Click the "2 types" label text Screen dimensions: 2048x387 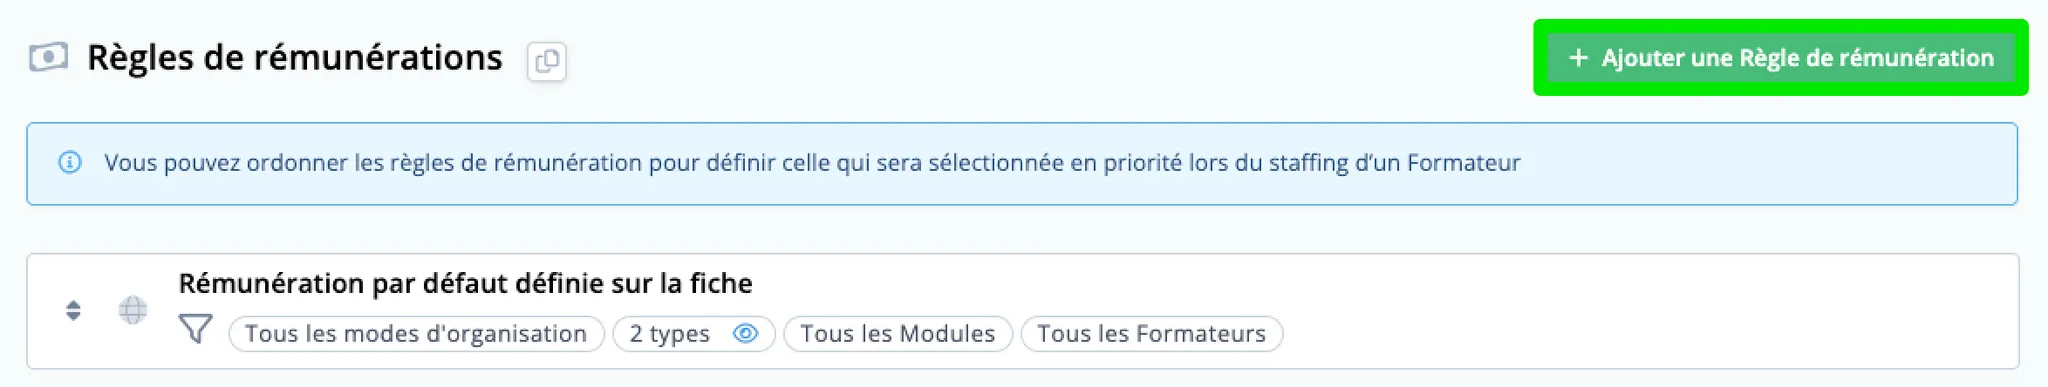[669, 333]
